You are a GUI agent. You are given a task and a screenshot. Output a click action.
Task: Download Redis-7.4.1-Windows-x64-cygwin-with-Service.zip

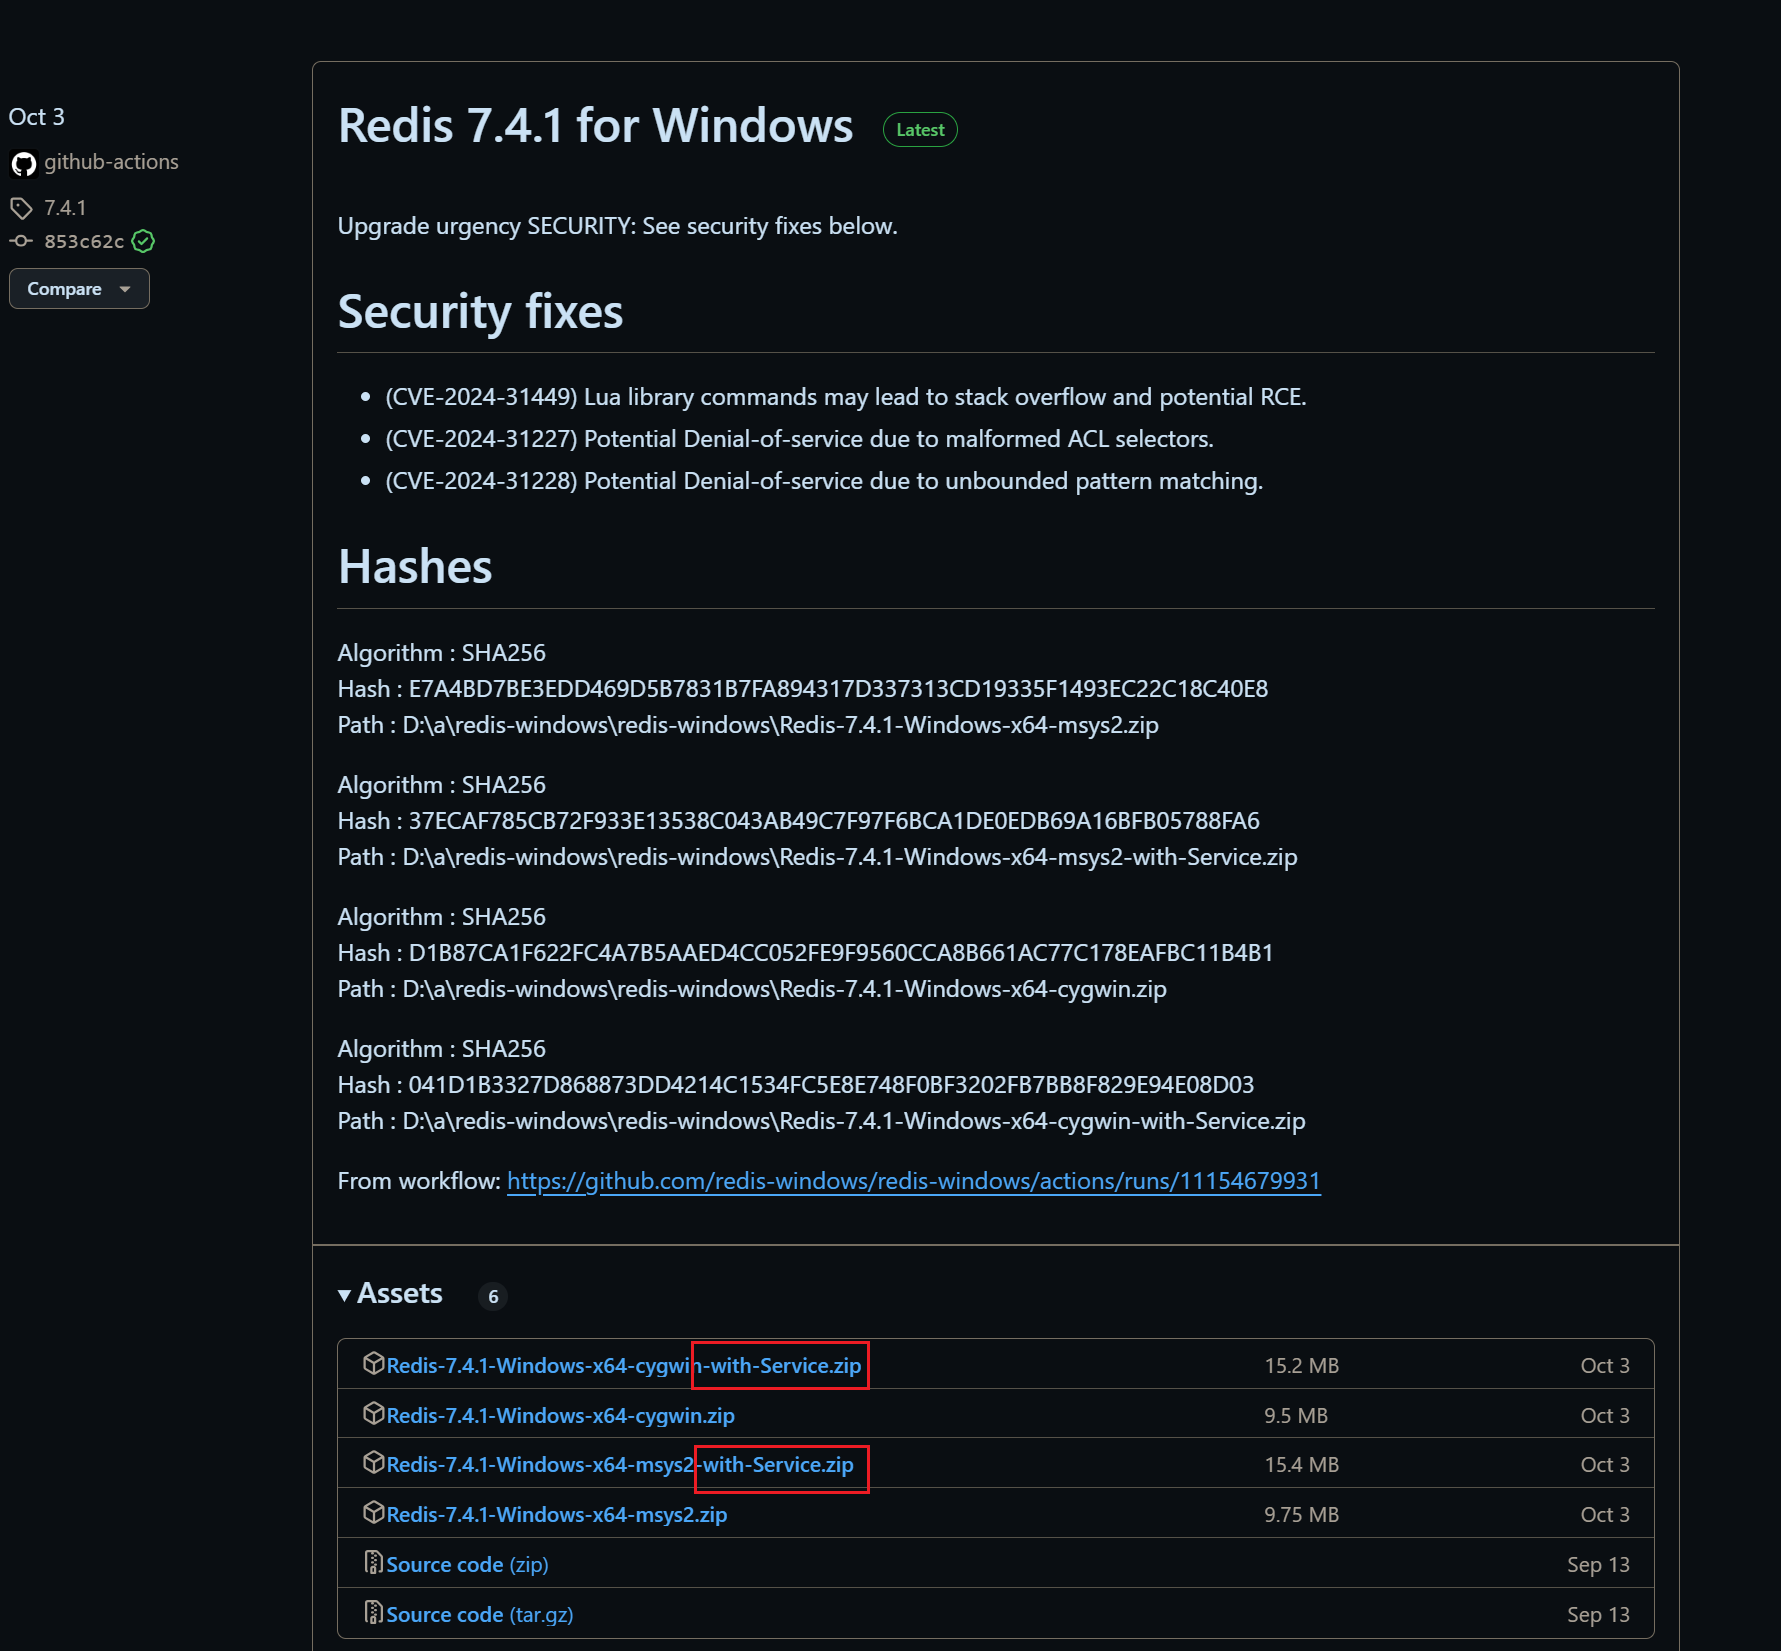coord(624,1366)
